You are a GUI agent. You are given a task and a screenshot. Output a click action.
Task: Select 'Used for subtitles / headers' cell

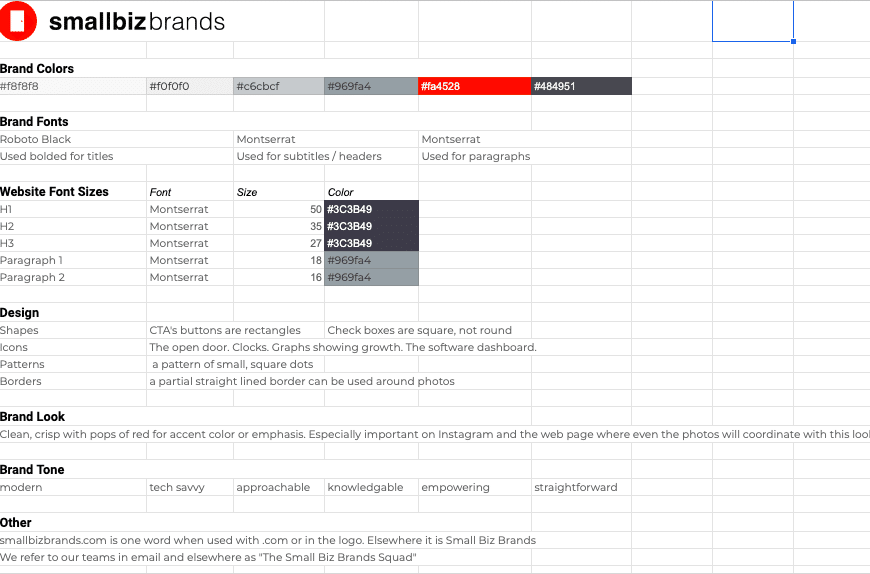pos(309,156)
